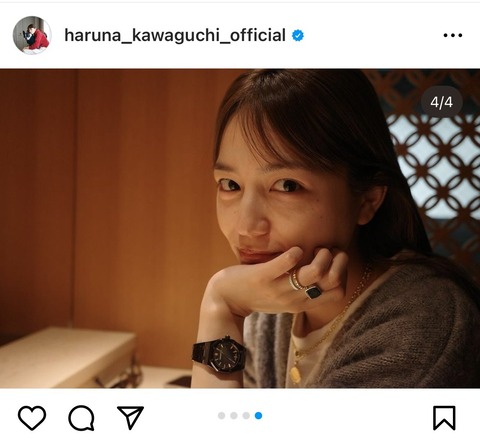The image size is (480, 446).
Task: Jump to the third carousel dot
Action: (x=246, y=416)
